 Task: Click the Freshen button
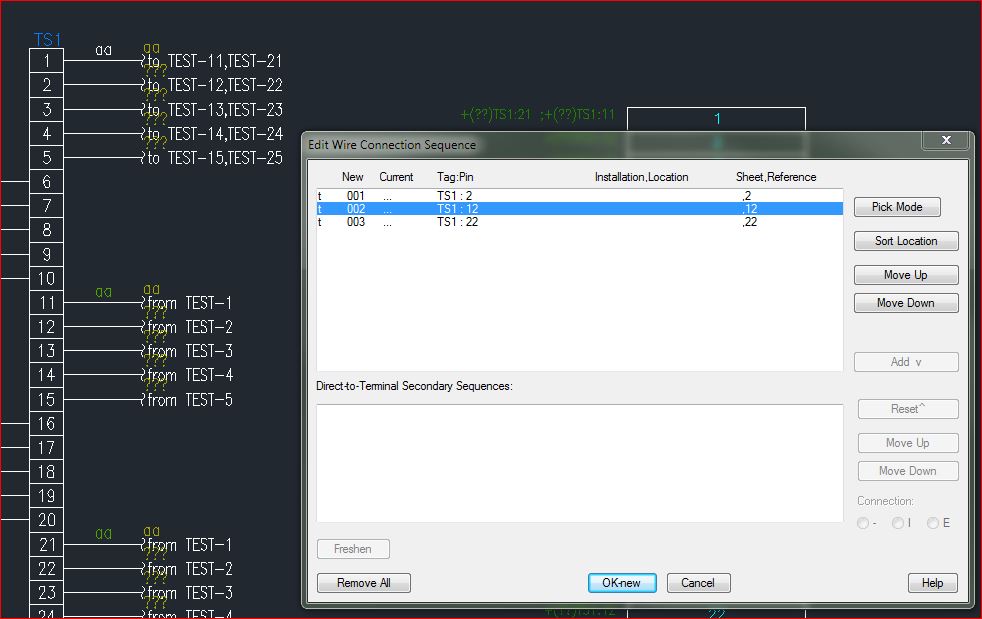[x=353, y=549]
